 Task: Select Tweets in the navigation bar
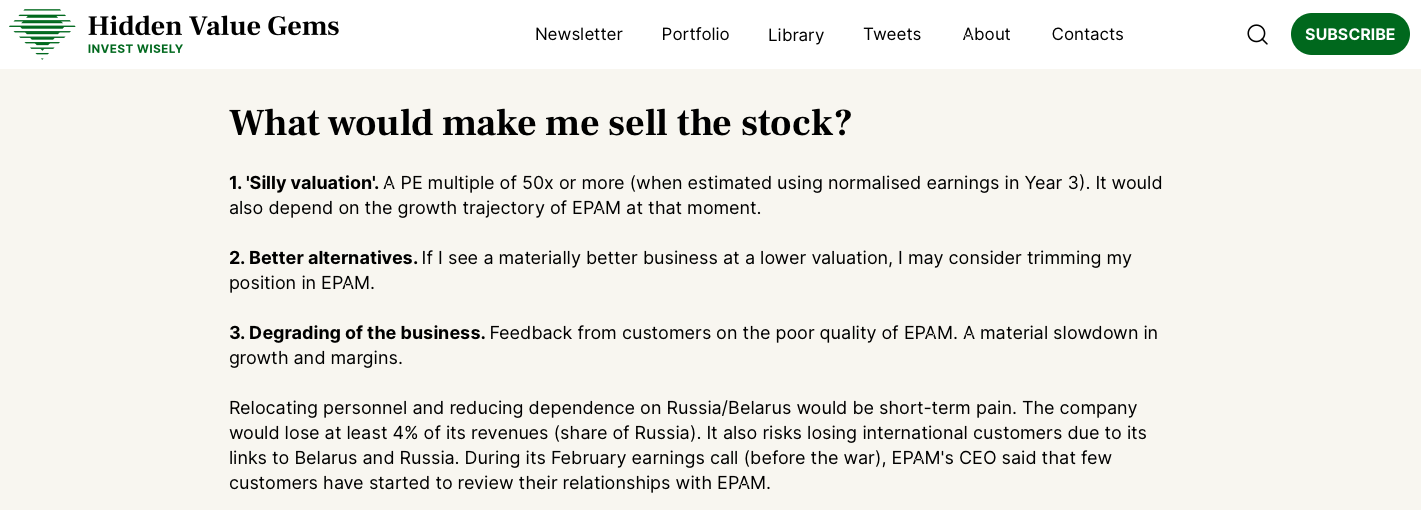coord(892,34)
